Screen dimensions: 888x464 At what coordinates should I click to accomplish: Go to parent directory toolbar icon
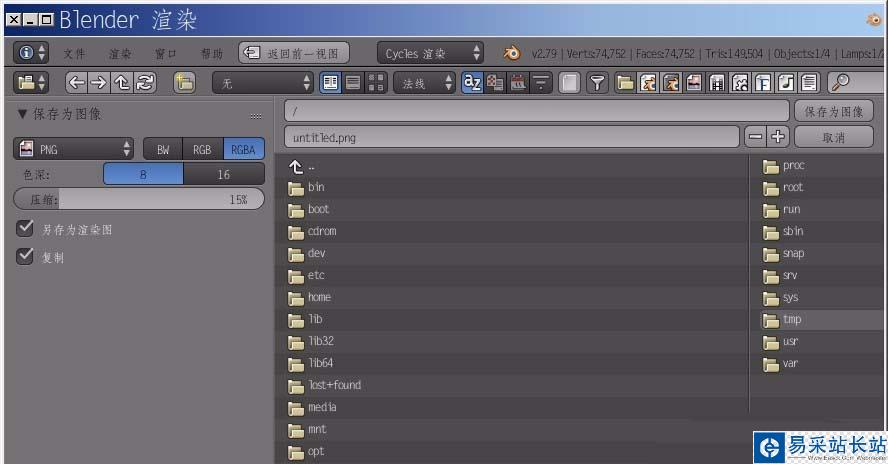(x=122, y=83)
